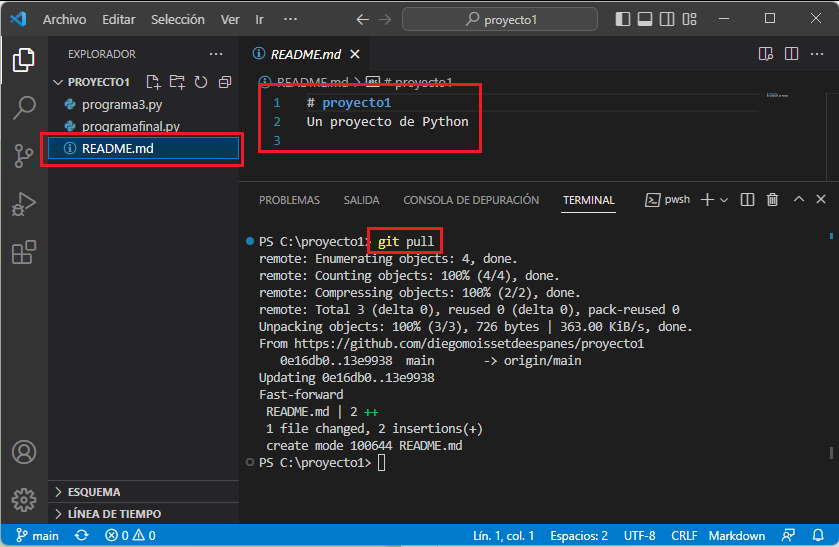Open the Extensions view
This screenshot has height=547, width=839.
[x=24, y=252]
